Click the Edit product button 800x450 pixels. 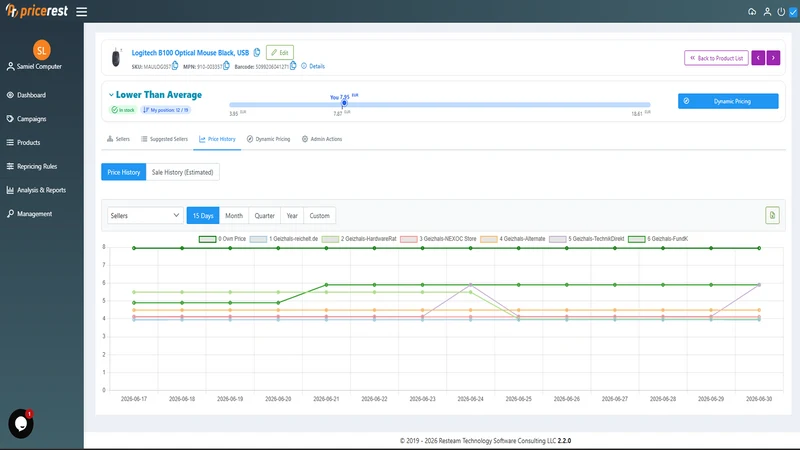[x=280, y=53]
